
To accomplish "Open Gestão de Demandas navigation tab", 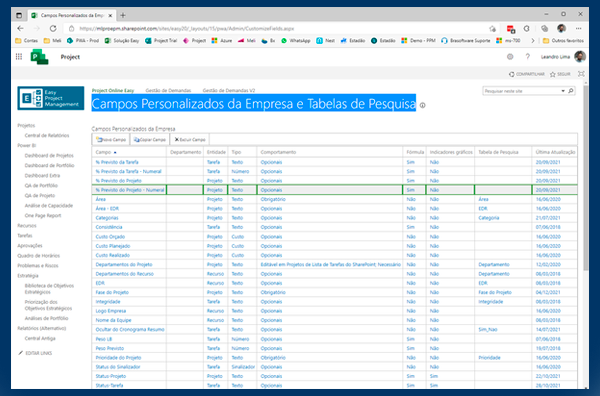I will coord(168,90).
